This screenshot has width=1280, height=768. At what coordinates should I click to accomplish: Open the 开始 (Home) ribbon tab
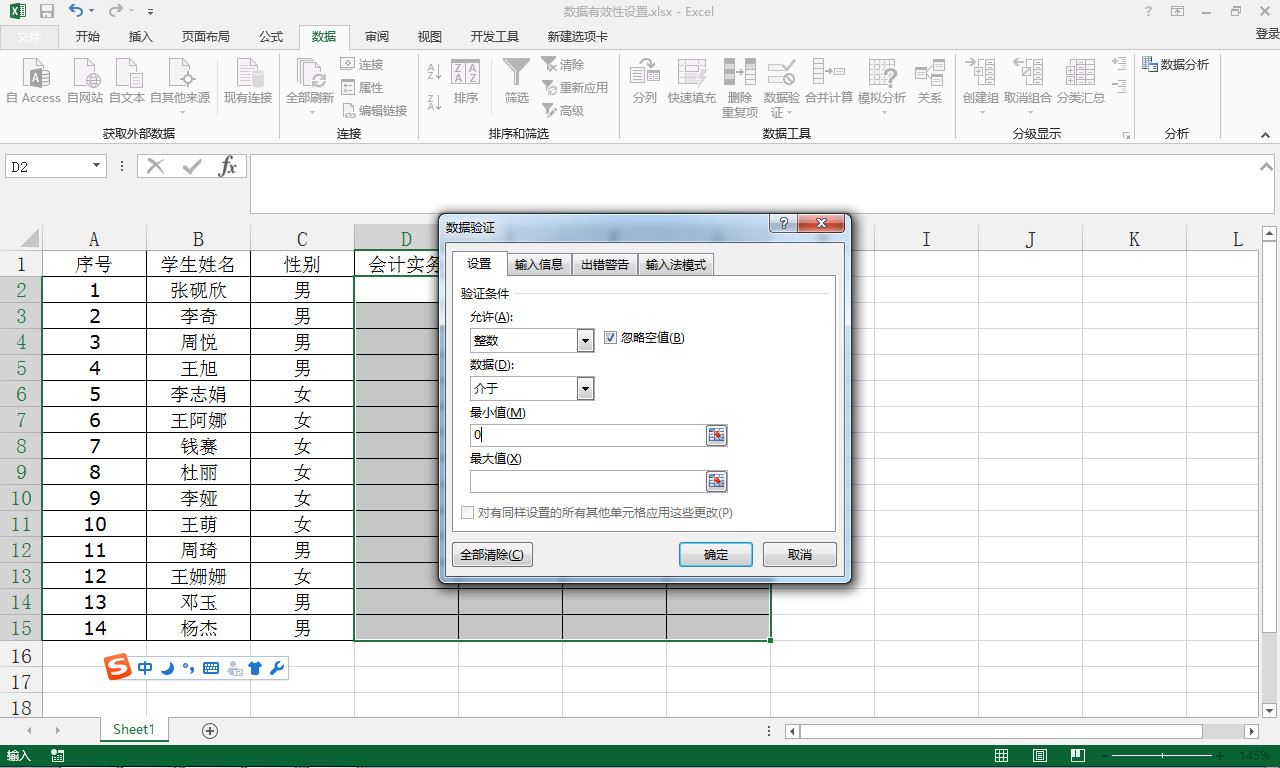[88, 36]
